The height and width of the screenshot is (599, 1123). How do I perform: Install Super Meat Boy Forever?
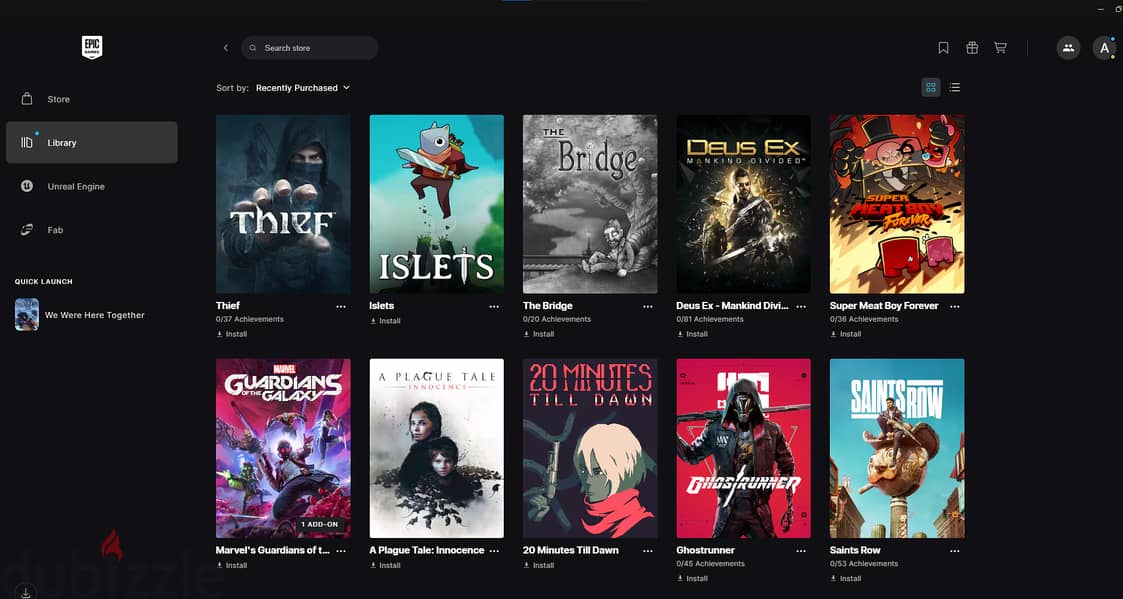click(845, 334)
